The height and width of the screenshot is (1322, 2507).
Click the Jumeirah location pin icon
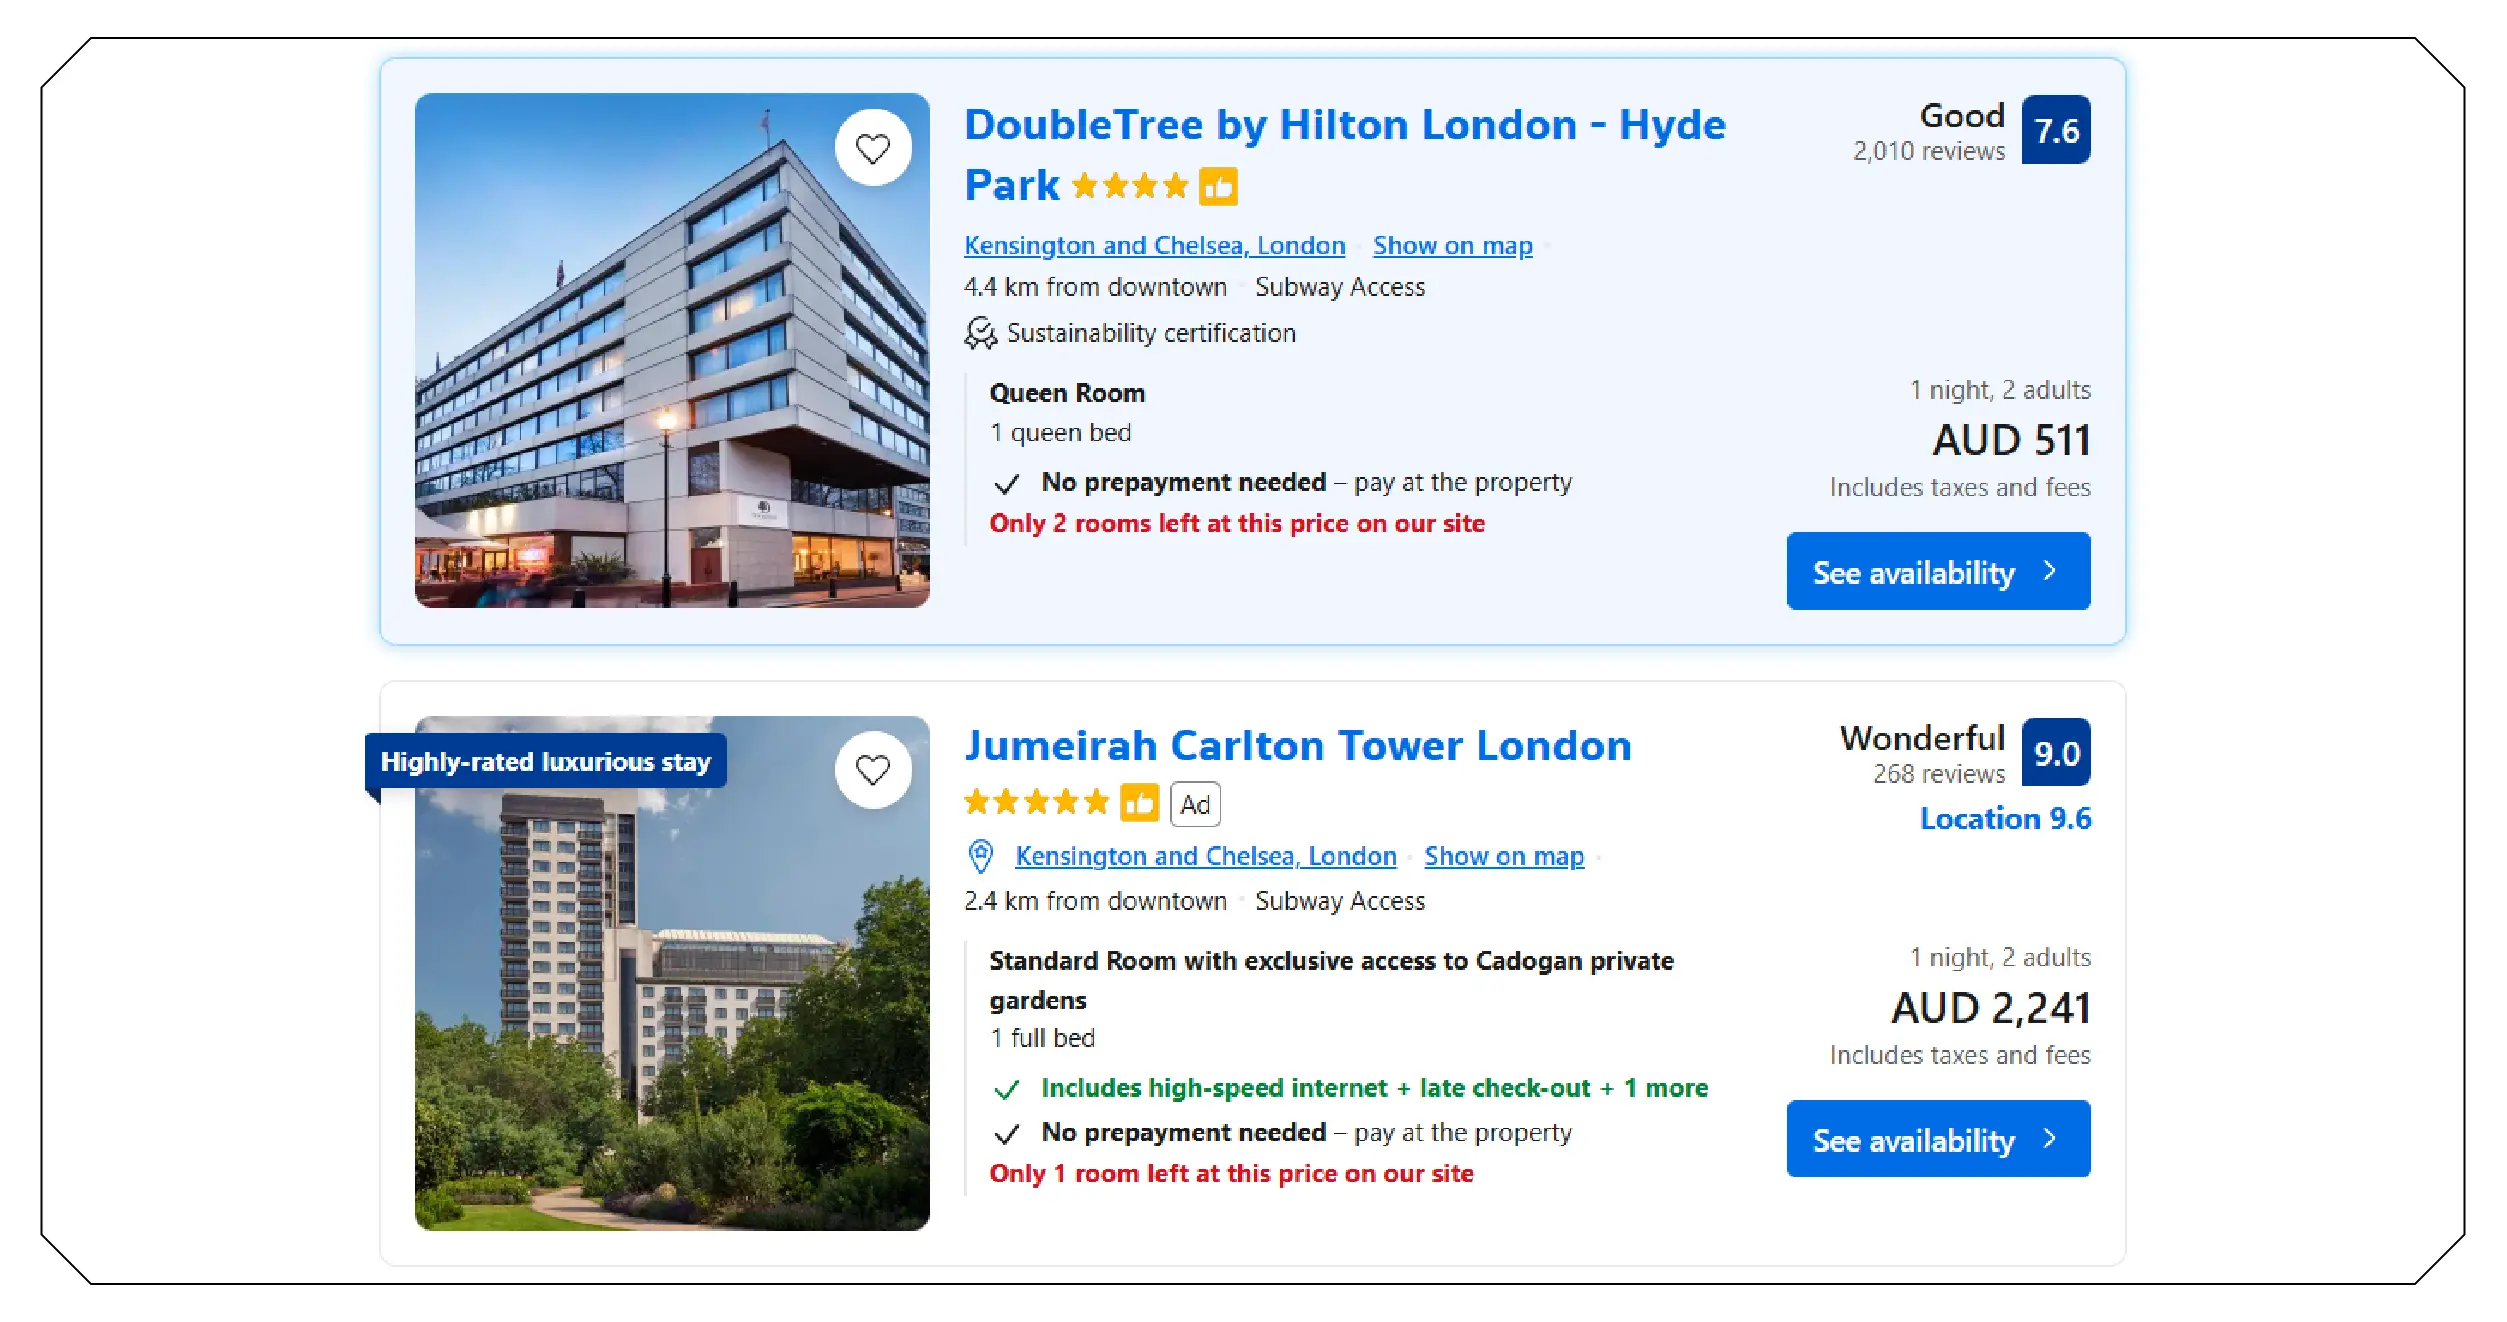pos(981,857)
